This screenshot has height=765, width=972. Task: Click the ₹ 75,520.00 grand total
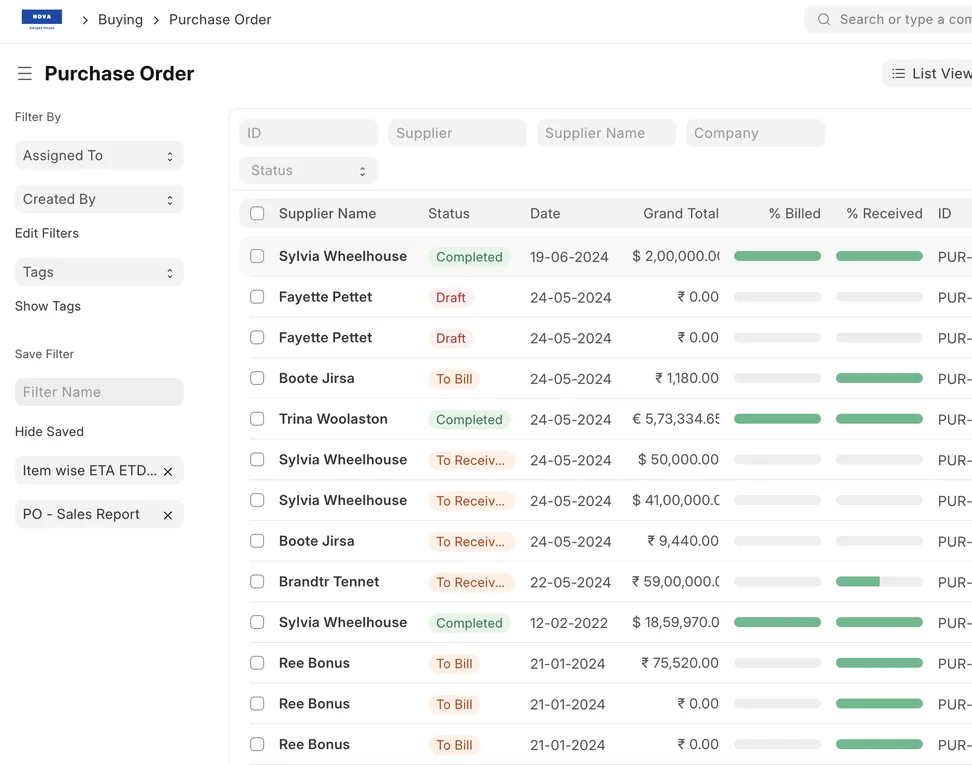(679, 663)
